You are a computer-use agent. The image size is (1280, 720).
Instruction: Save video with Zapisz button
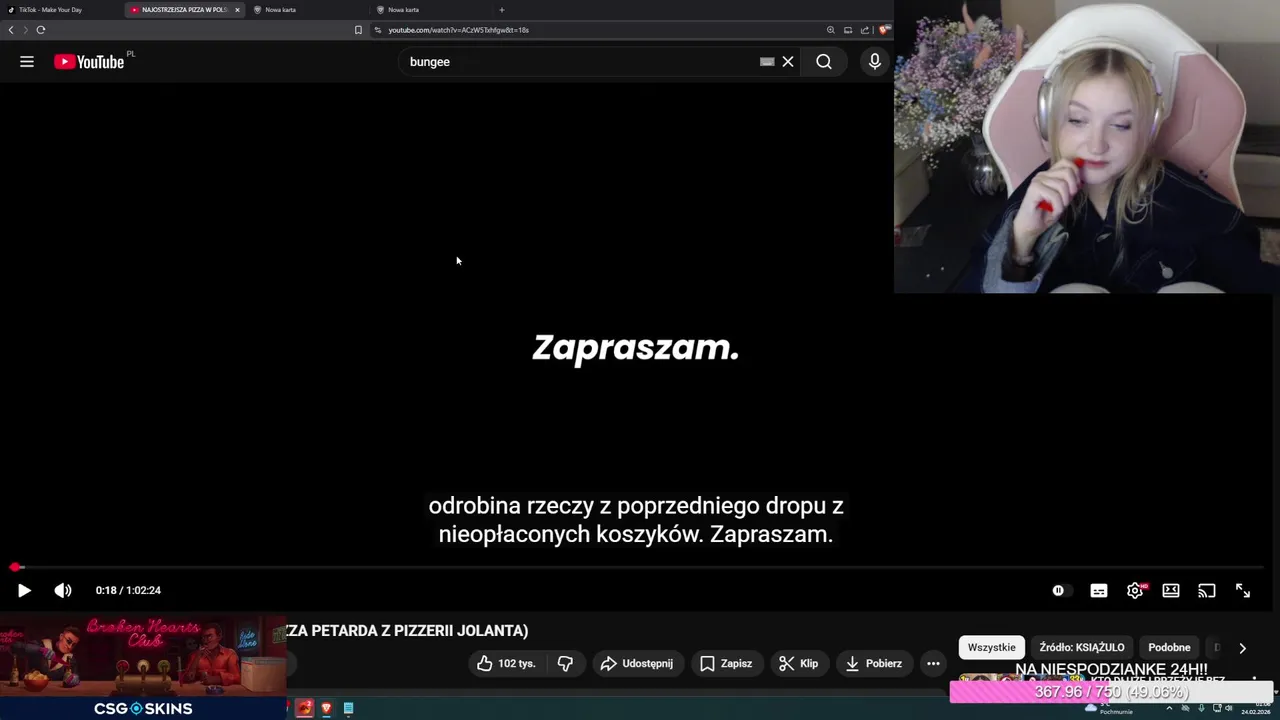(x=727, y=663)
